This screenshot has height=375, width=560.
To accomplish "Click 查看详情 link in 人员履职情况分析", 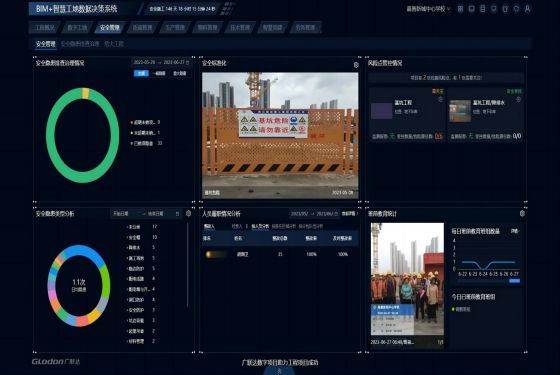I will (x=349, y=214).
